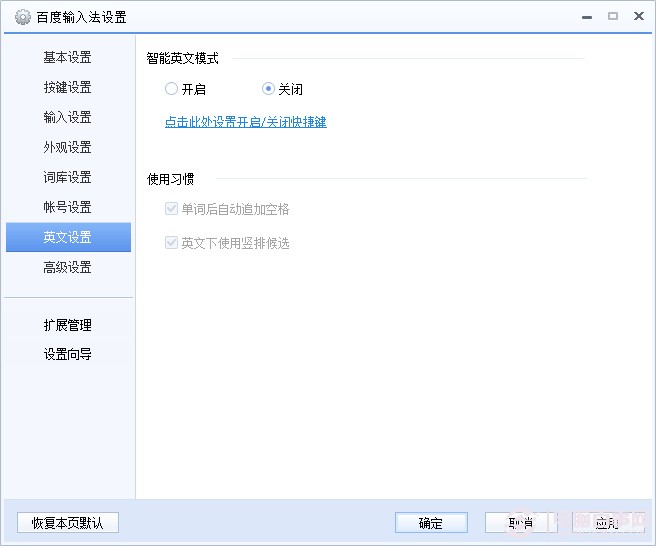Confirm settings with 确定 button
Viewport: 656px width, 546px height.
(431, 523)
